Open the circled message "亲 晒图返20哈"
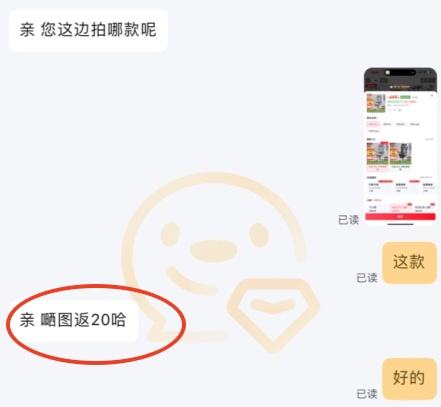Viewport: 441px width, 407px height. point(72,320)
